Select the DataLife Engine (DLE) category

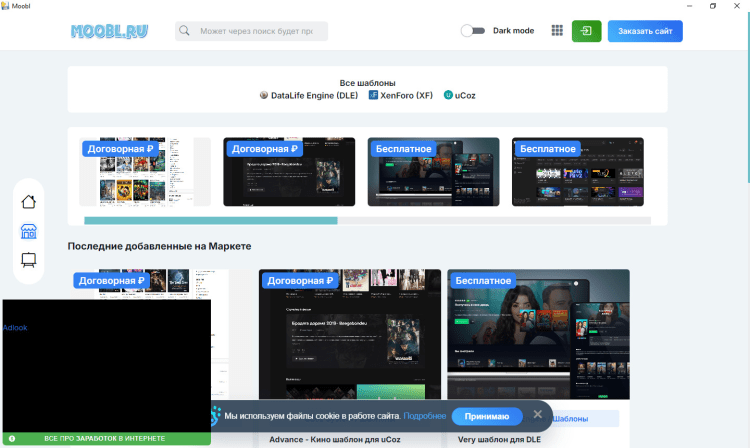pyautogui.click(x=308, y=96)
